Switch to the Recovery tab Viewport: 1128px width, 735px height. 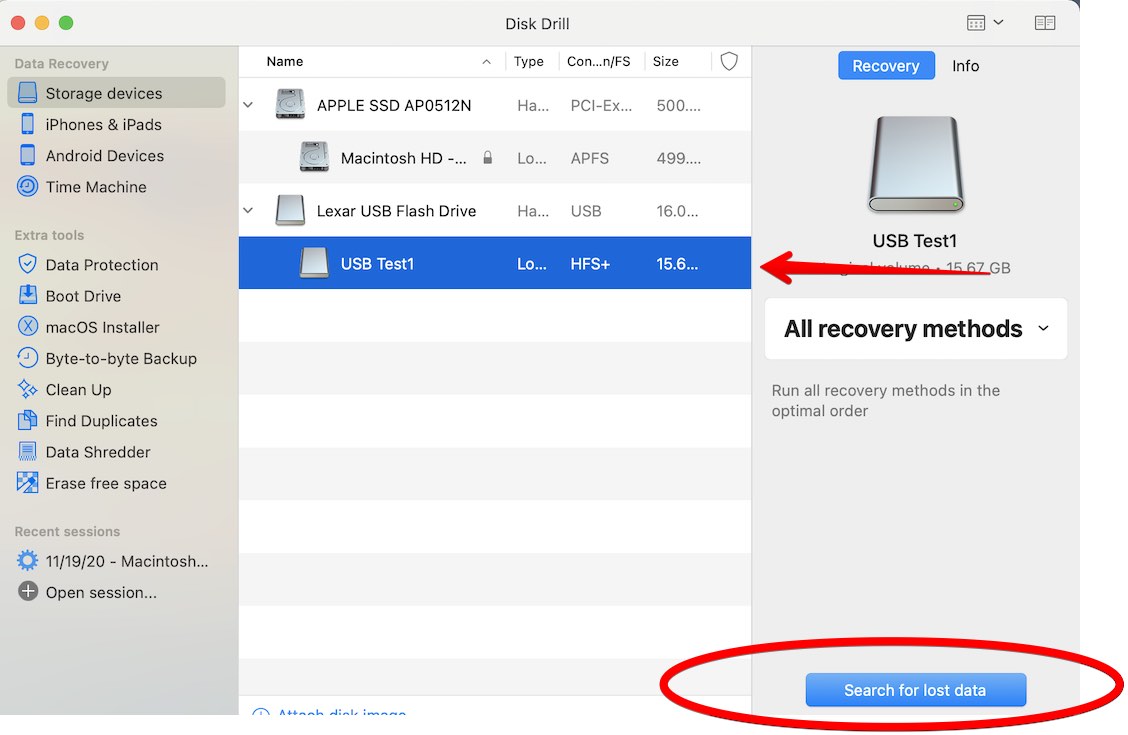(x=886, y=65)
